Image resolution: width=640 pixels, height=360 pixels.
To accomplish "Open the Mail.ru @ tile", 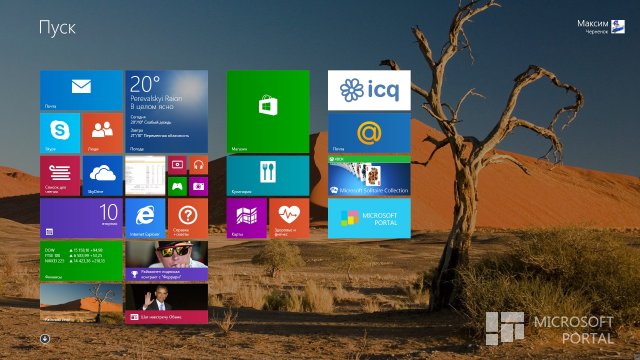I will pos(369,133).
